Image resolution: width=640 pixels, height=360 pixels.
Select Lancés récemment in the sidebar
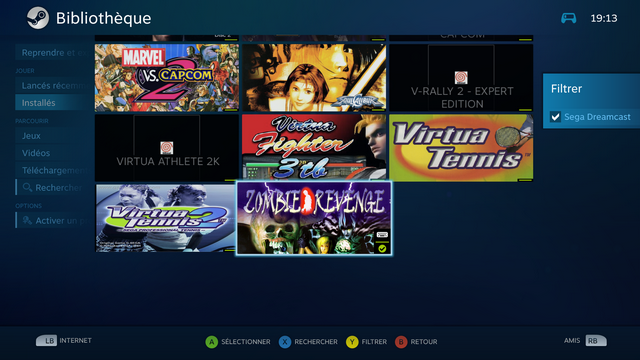coord(54,85)
